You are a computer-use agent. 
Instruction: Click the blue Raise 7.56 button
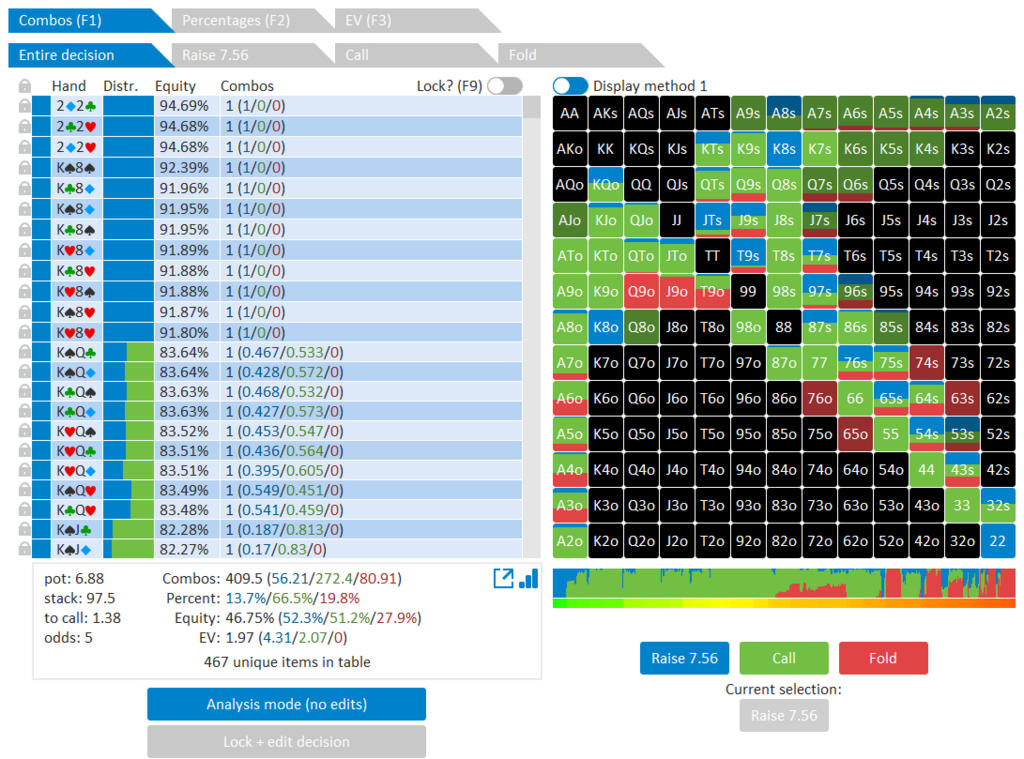pyautogui.click(x=684, y=658)
